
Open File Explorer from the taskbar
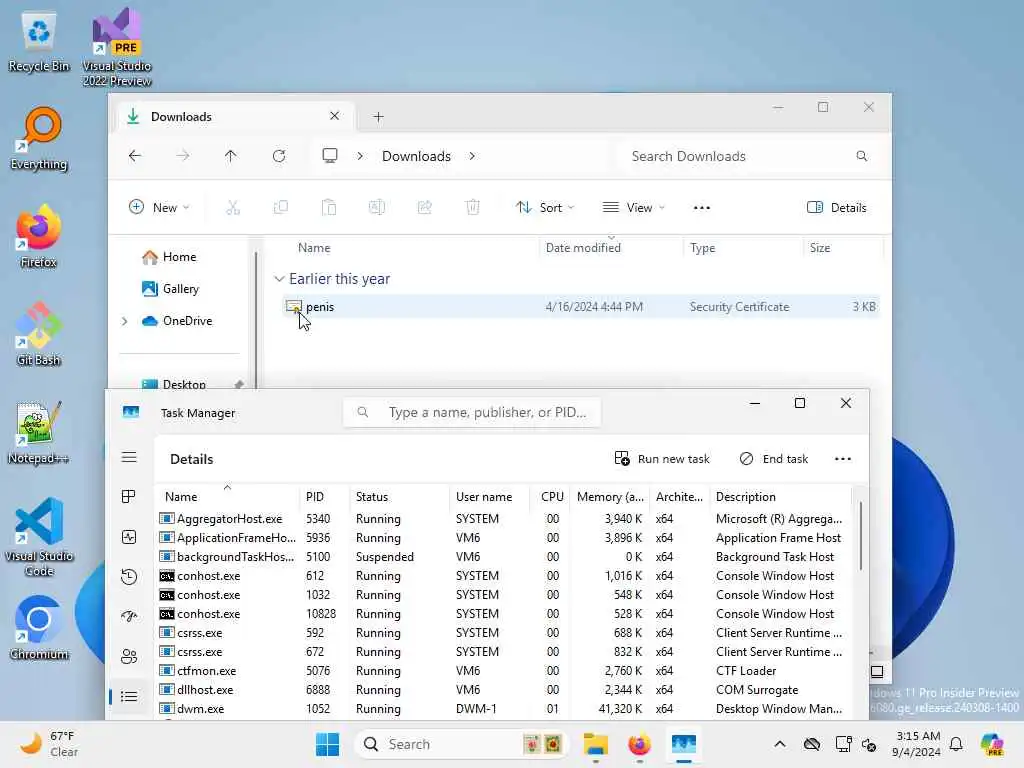pyautogui.click(x=596, y=744)
